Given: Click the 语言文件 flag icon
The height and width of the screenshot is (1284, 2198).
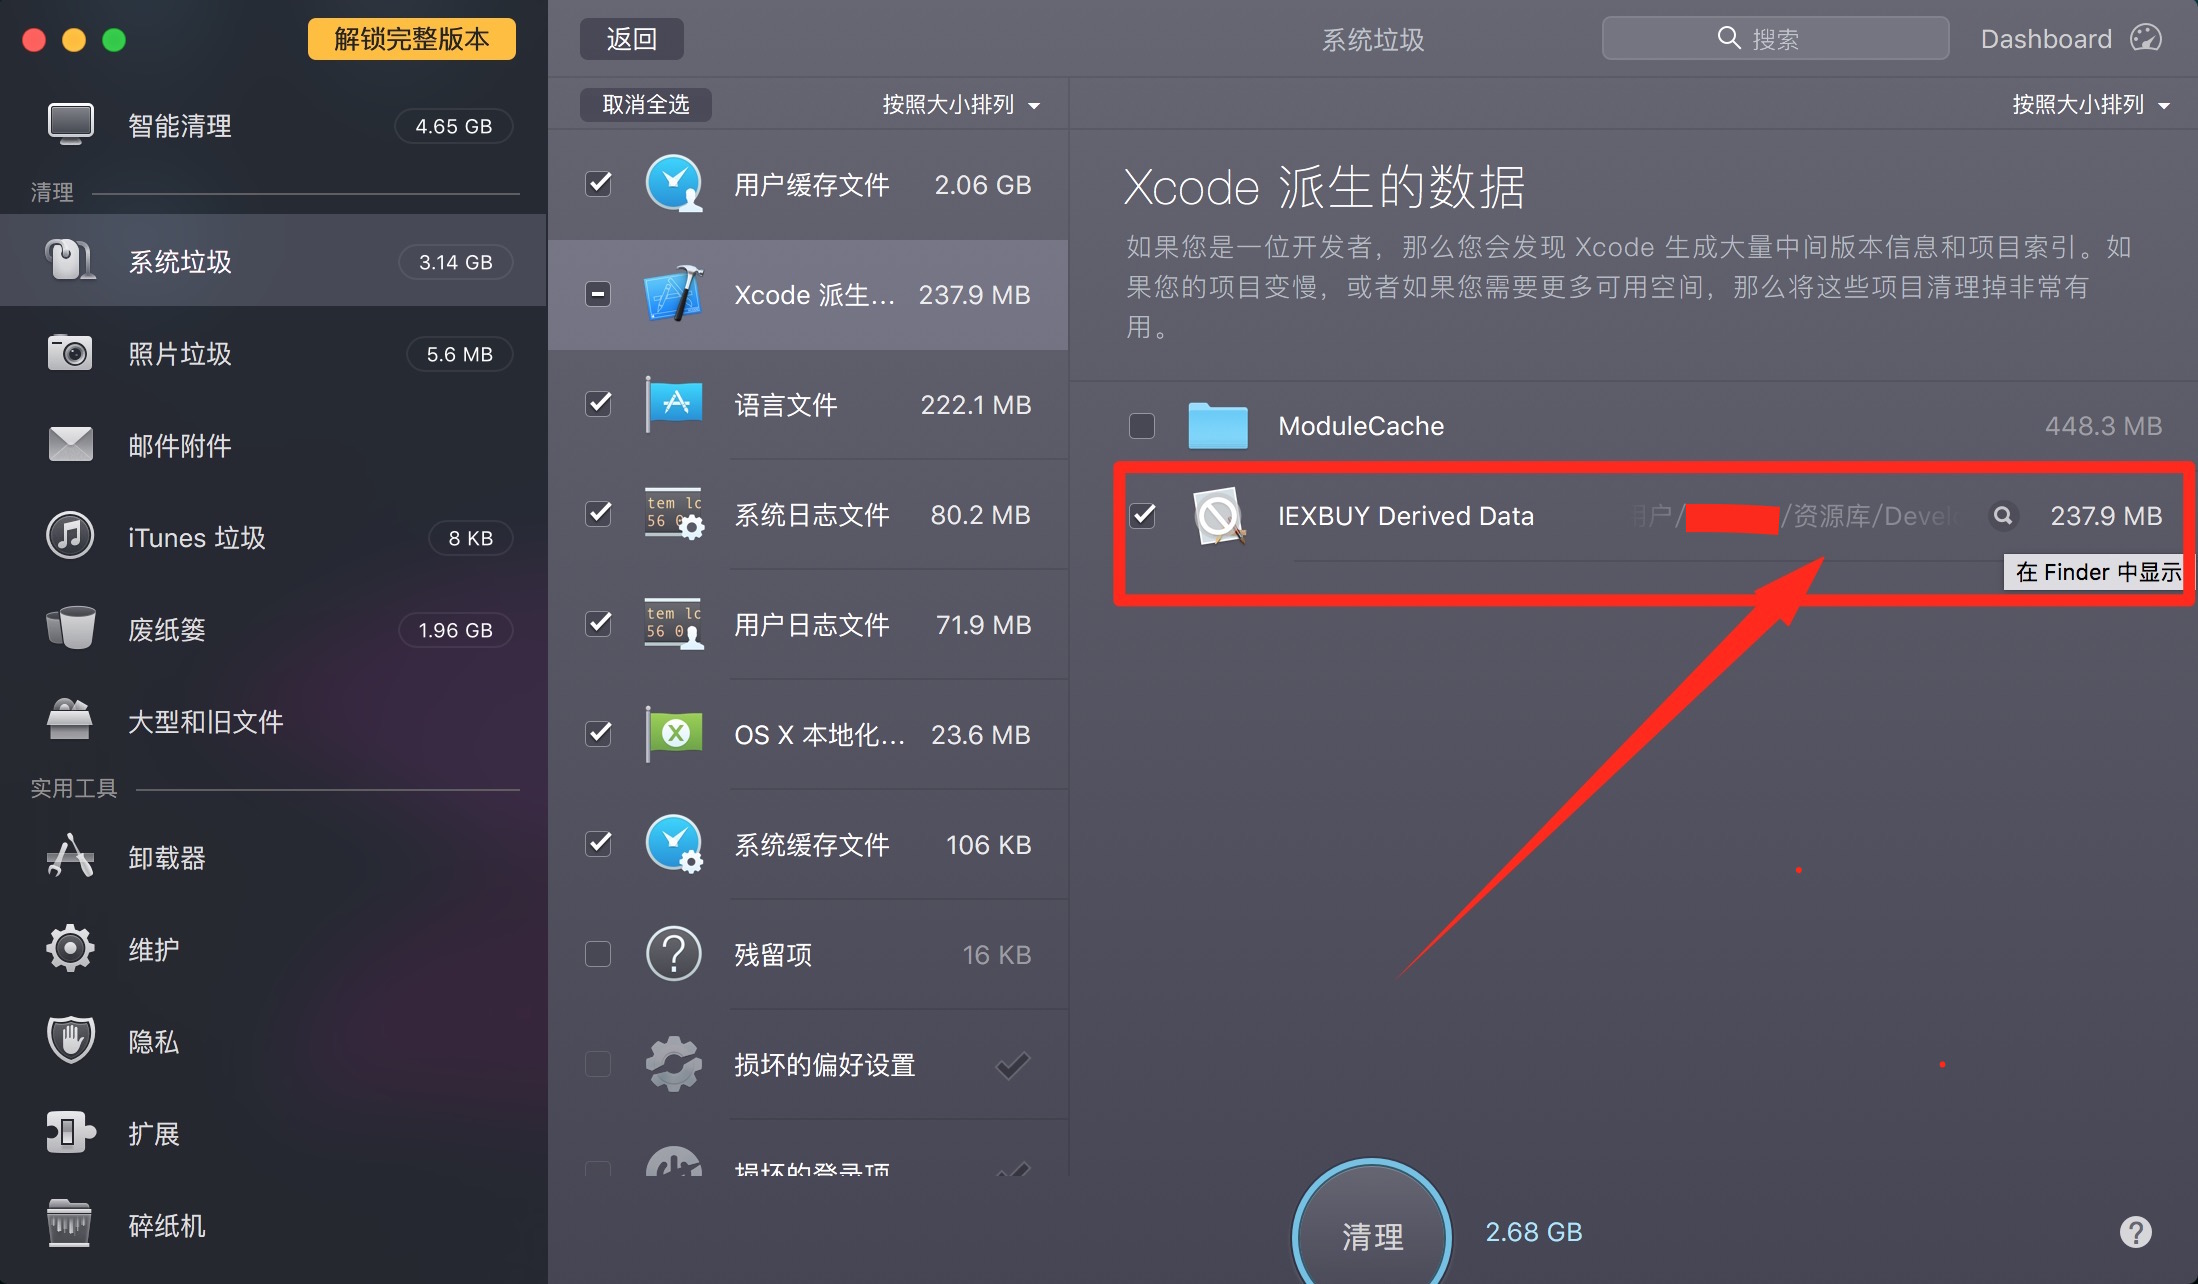Looking at the screenshot, I should [x=674, y=404].
